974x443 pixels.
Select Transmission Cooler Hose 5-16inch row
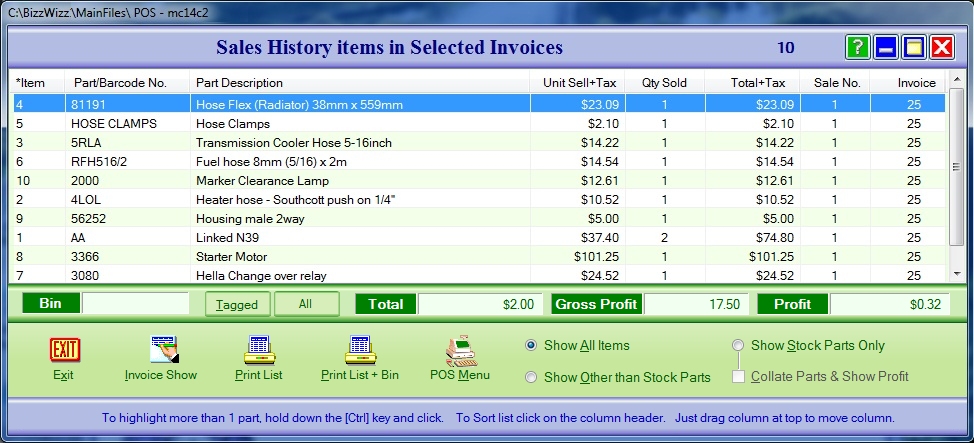click(x=479, y=143)
